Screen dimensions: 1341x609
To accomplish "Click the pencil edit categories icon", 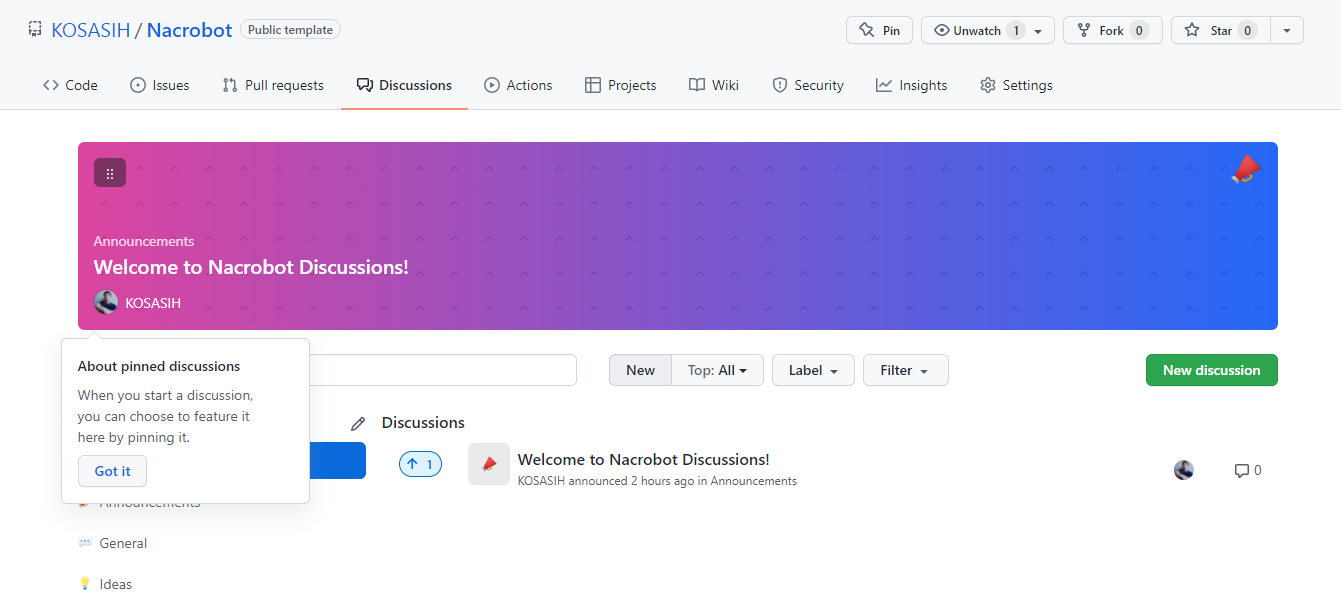I will 358,424.
